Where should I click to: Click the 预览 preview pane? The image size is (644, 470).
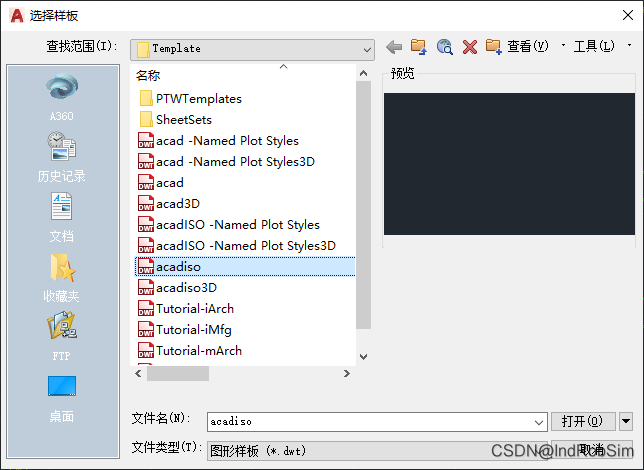click(x=509, y=164)
